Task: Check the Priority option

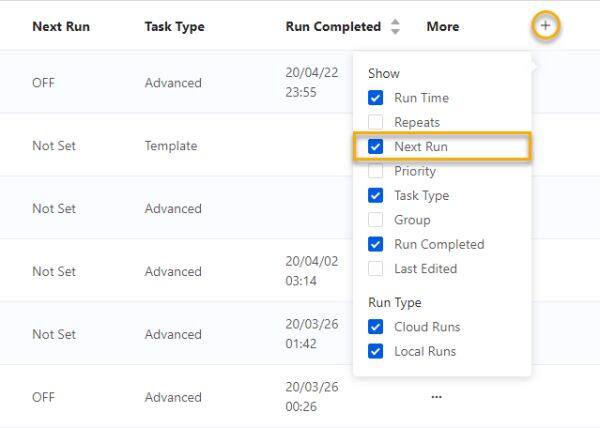Action: (375, 171)
